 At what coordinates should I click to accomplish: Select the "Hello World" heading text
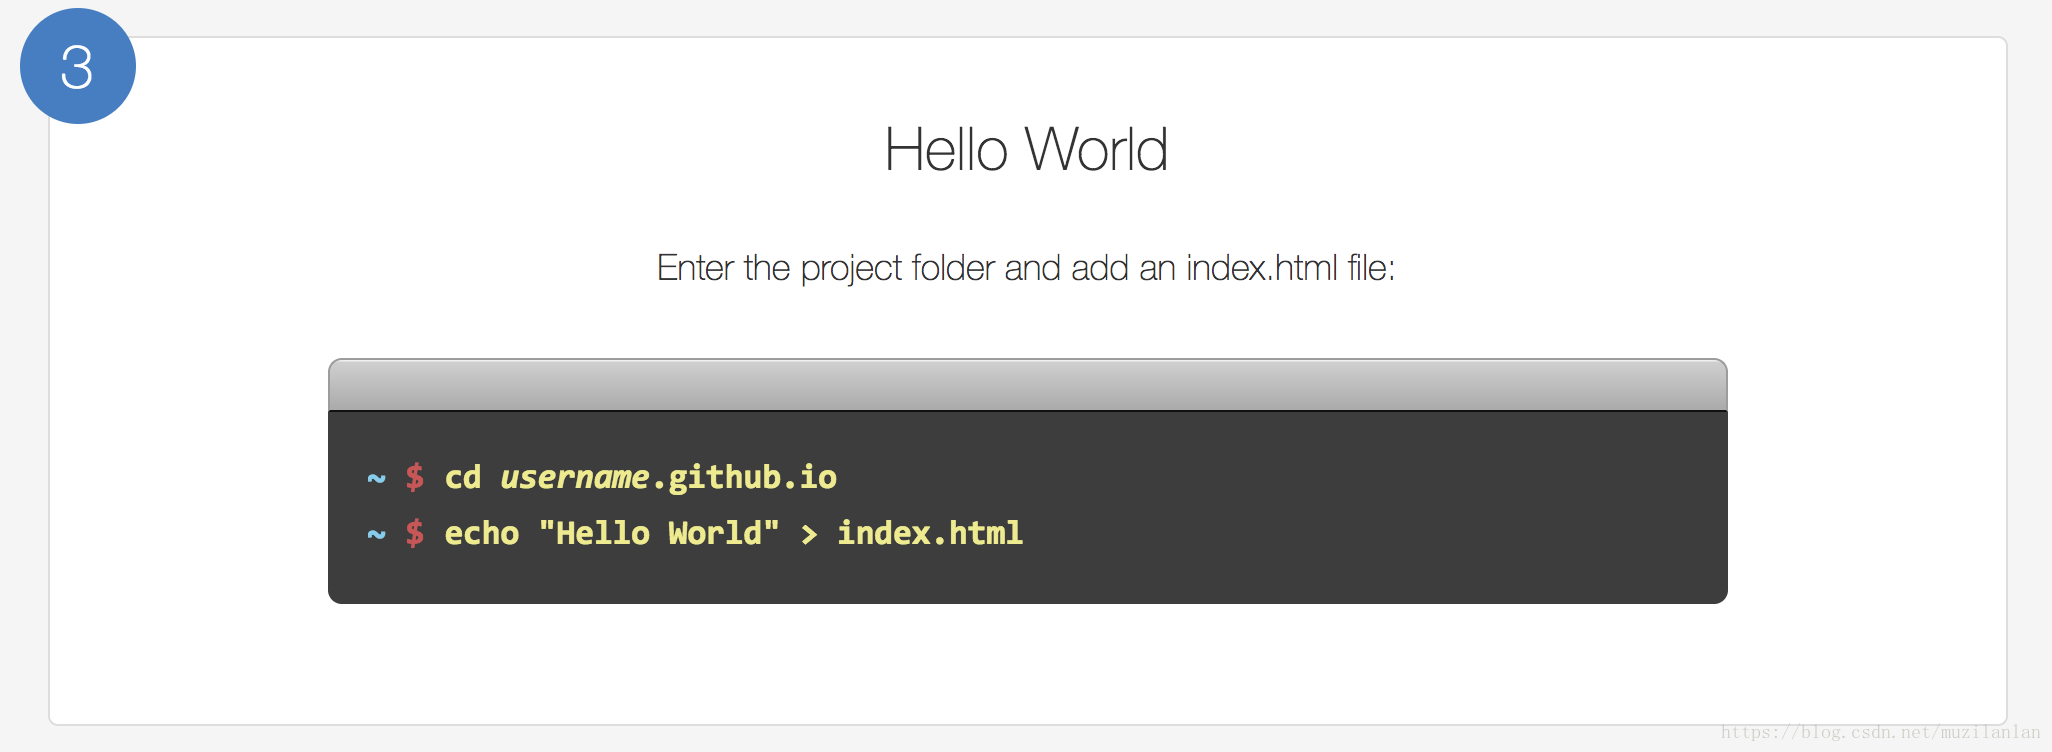coord(1026,150)
